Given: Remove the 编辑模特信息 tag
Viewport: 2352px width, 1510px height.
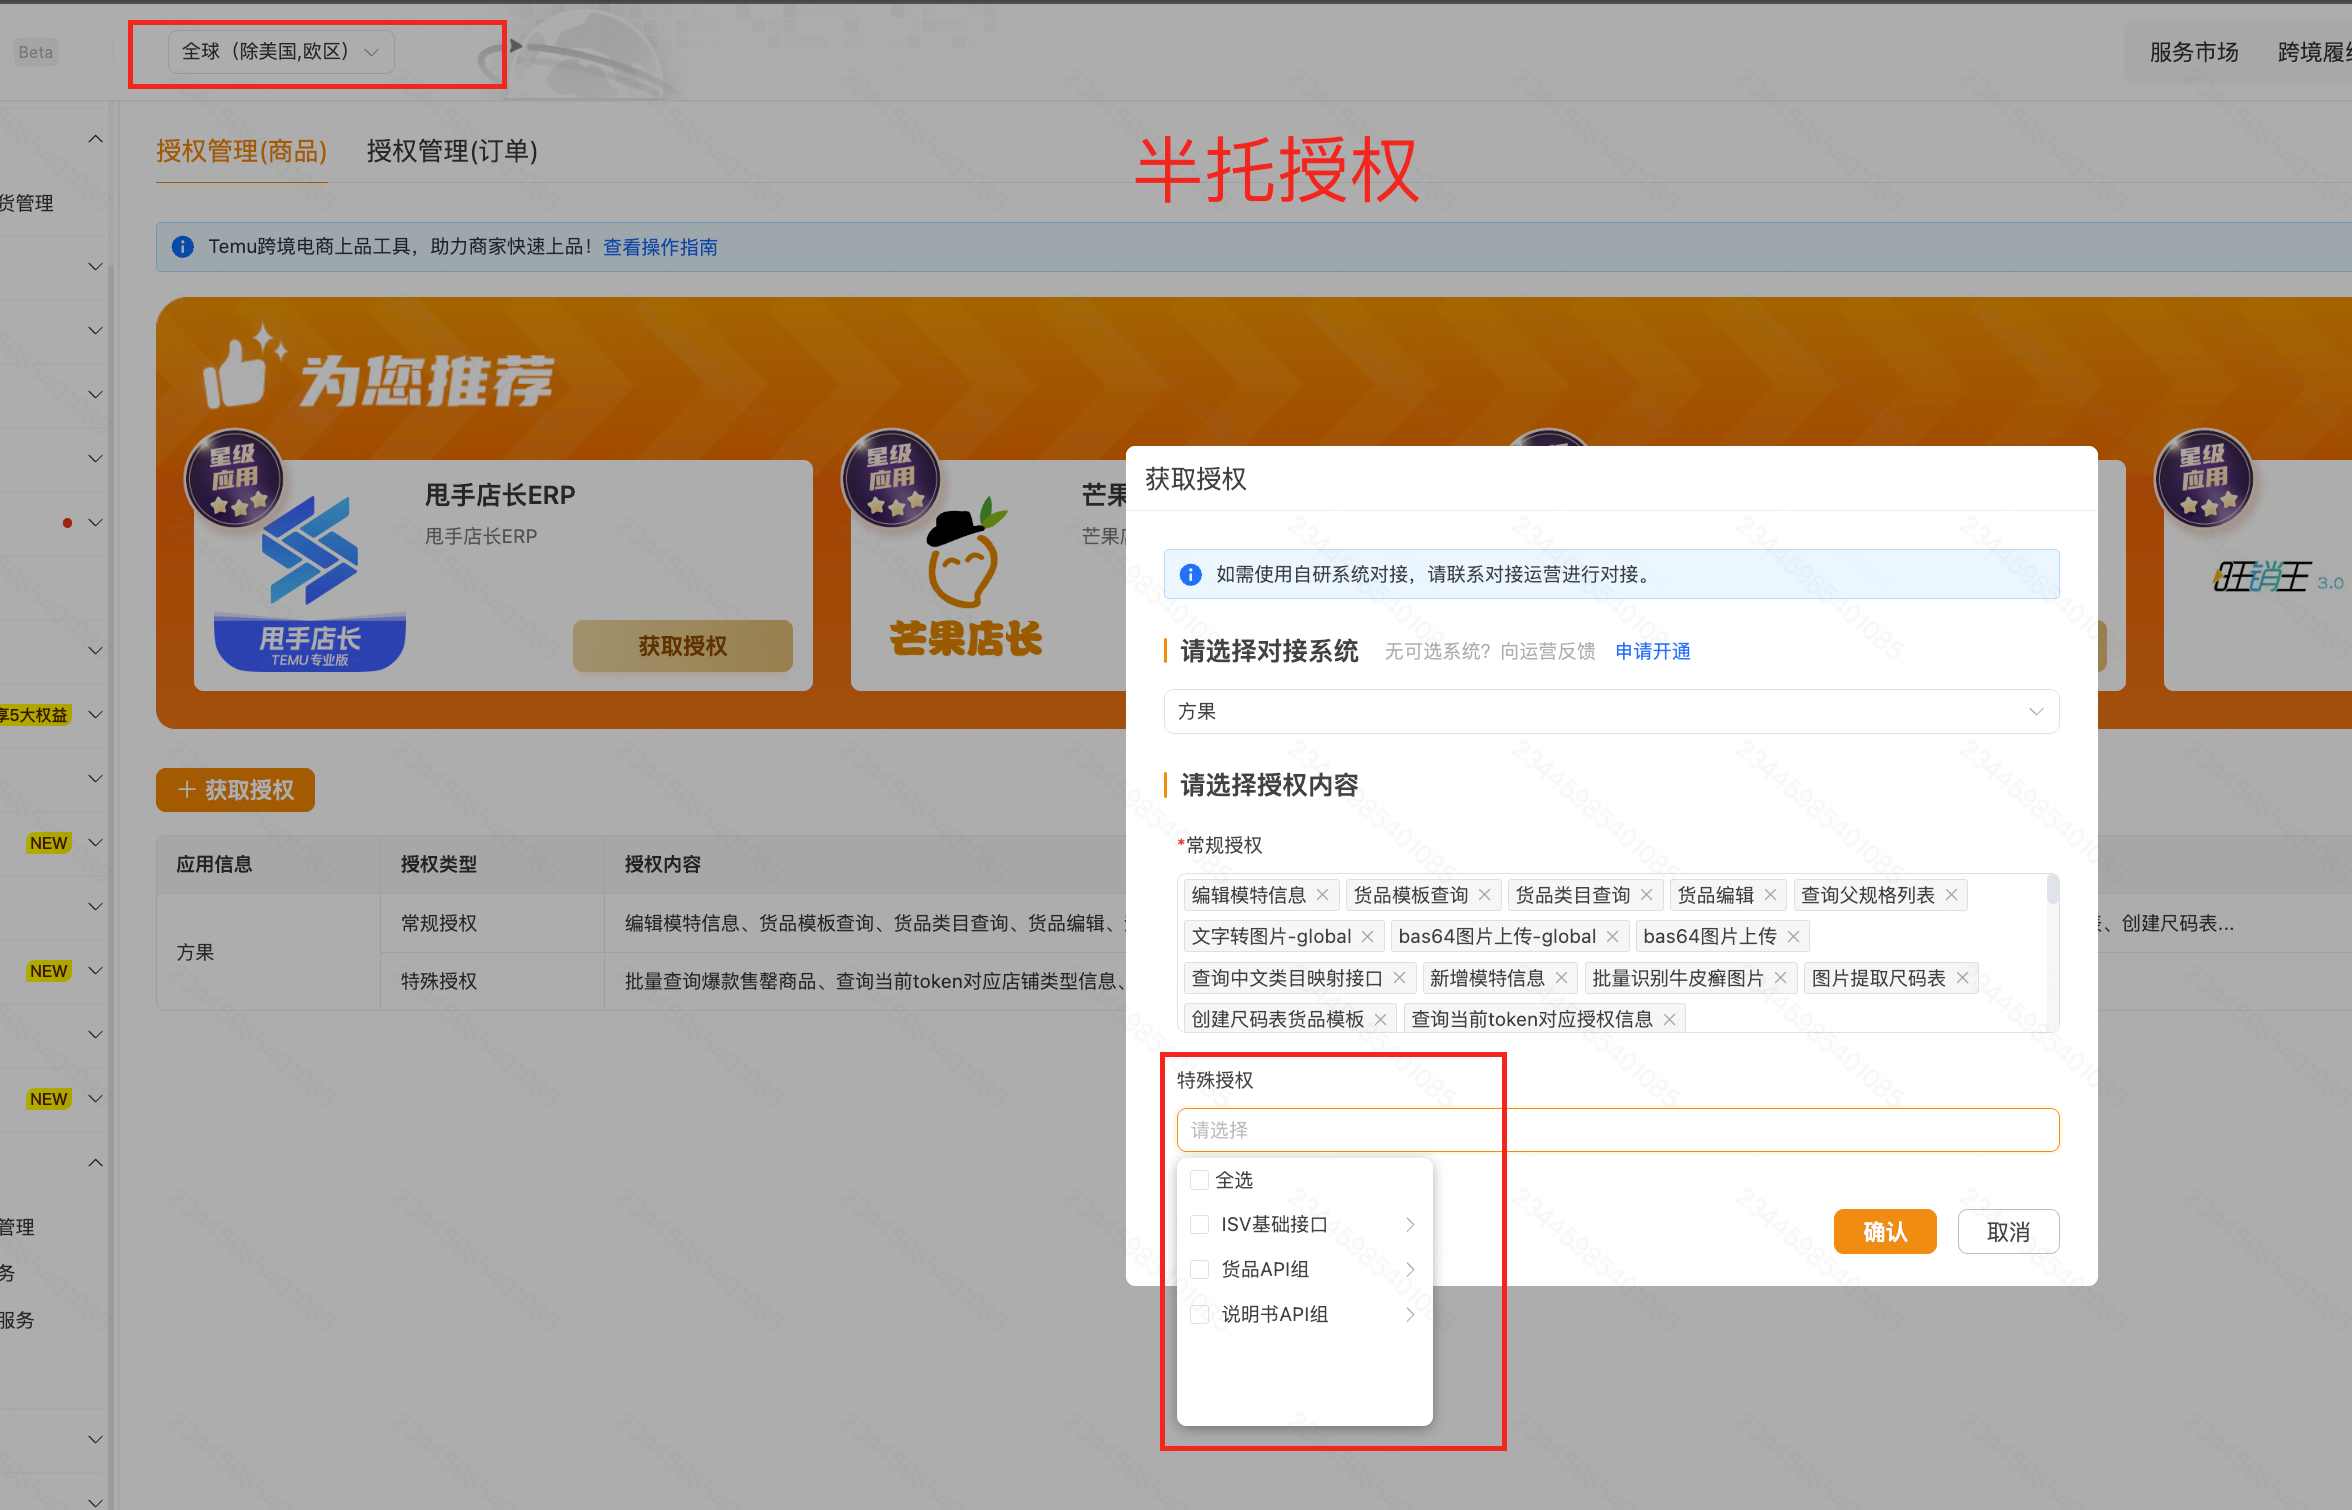Looking at the screenshot, I should [x=1322, y=895].
